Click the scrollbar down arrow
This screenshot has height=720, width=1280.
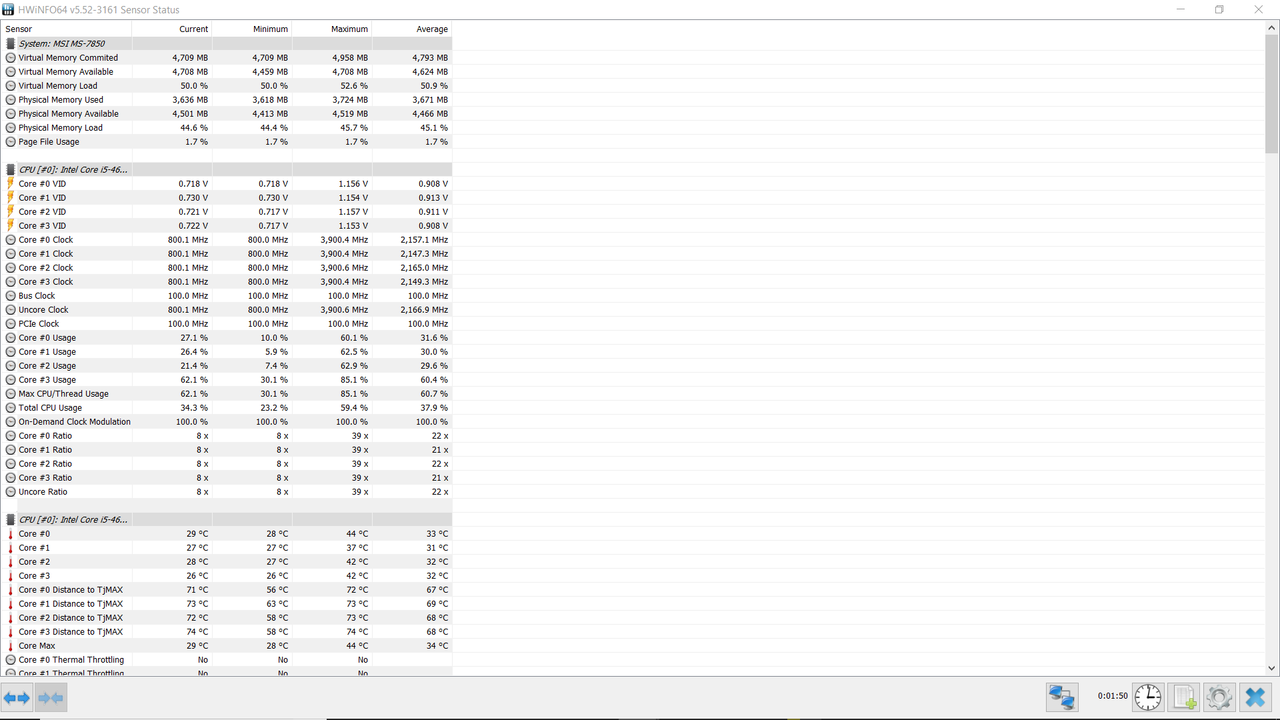tap(1272, 668)
